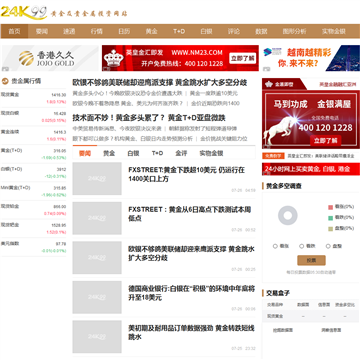Switch to the T+D news list tab
The height and width of the screenshot is (360, 360).
pos(157,153)
